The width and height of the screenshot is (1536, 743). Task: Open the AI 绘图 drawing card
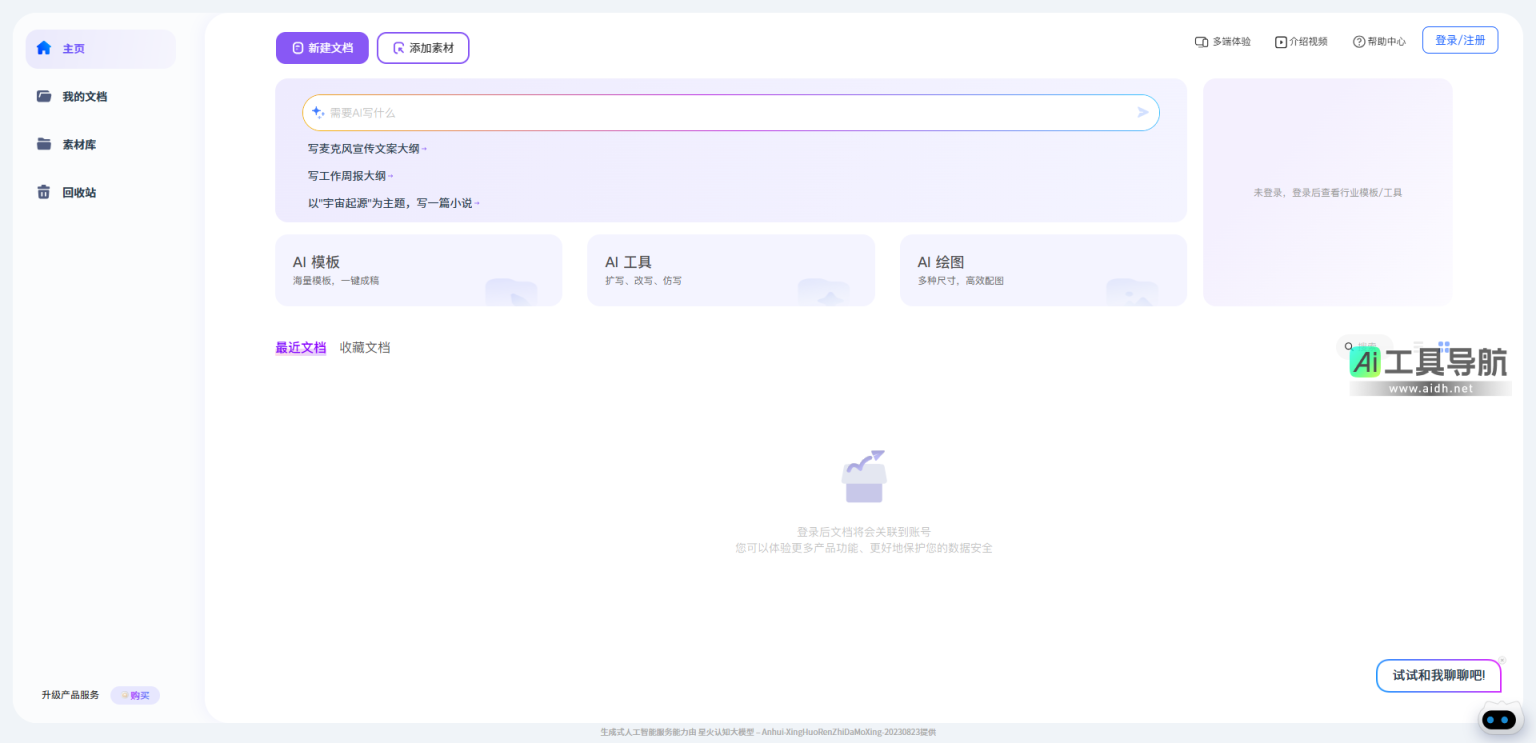[1043, 270]
